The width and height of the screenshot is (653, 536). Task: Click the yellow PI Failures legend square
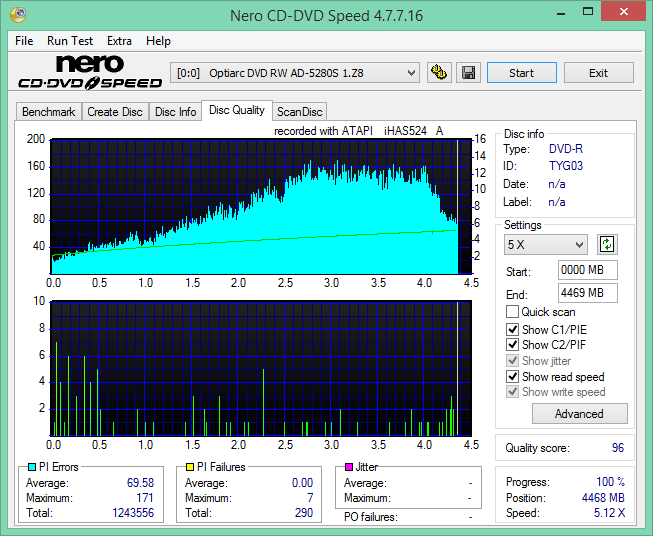(x=190, y=467)
